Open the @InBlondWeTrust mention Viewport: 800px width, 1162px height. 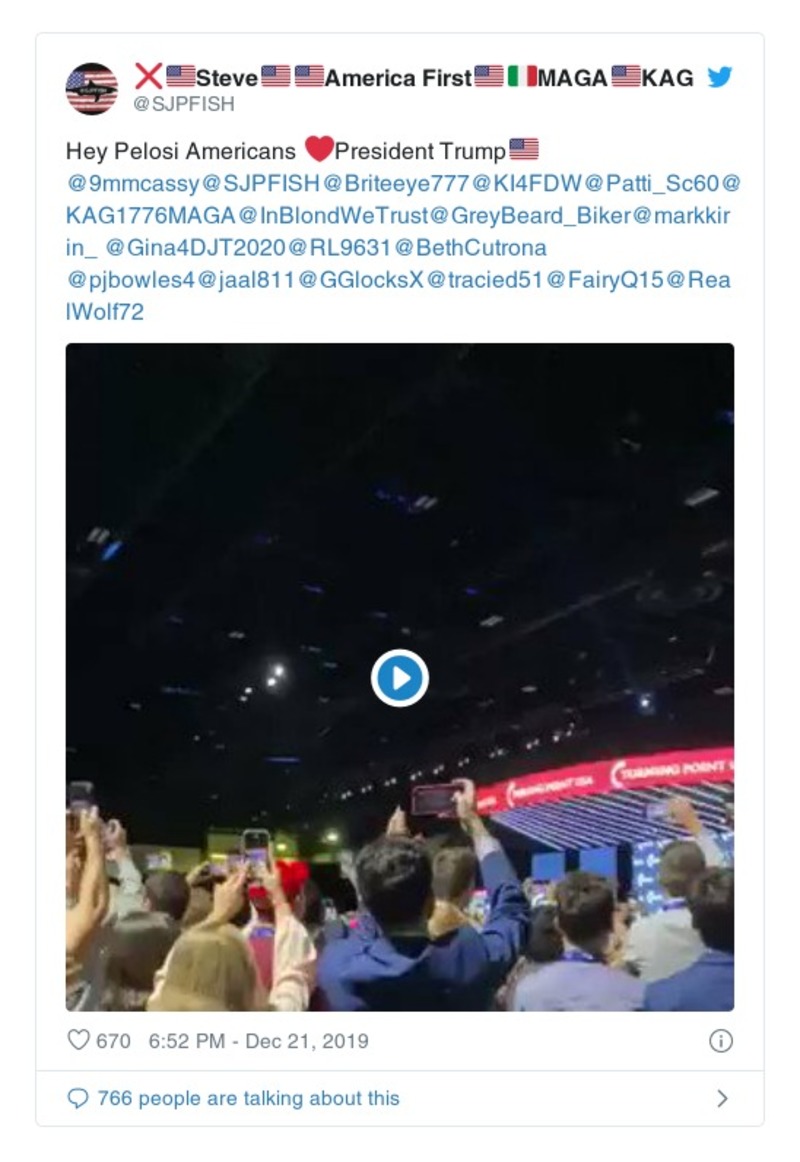(x=333, y=216)
